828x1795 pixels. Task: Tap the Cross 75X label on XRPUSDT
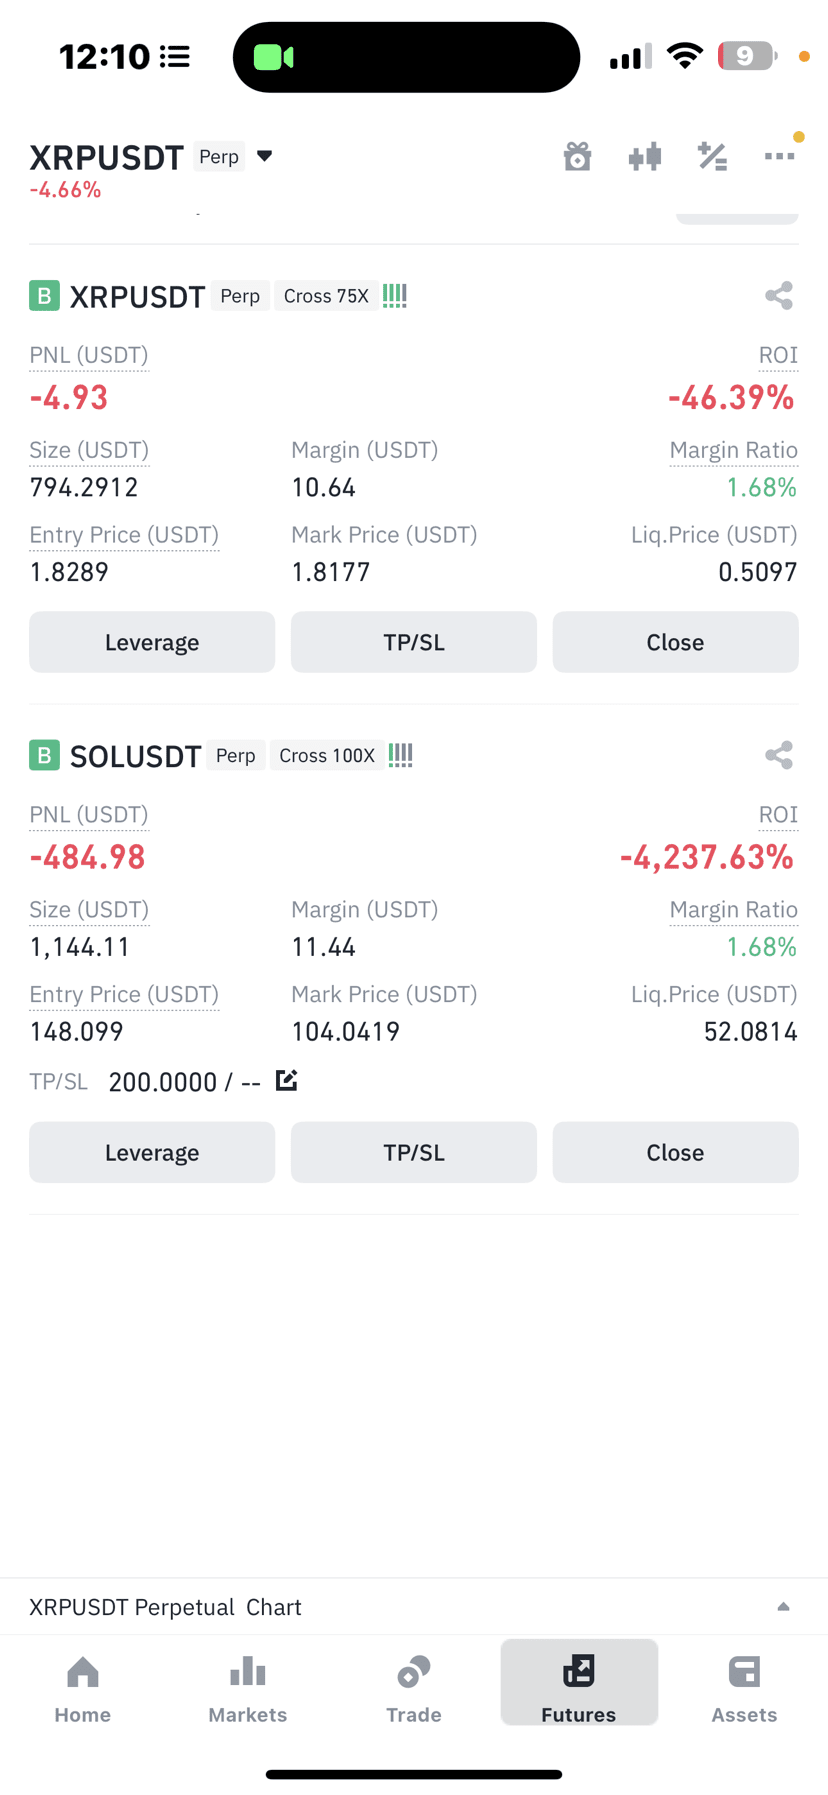point(326,296)
